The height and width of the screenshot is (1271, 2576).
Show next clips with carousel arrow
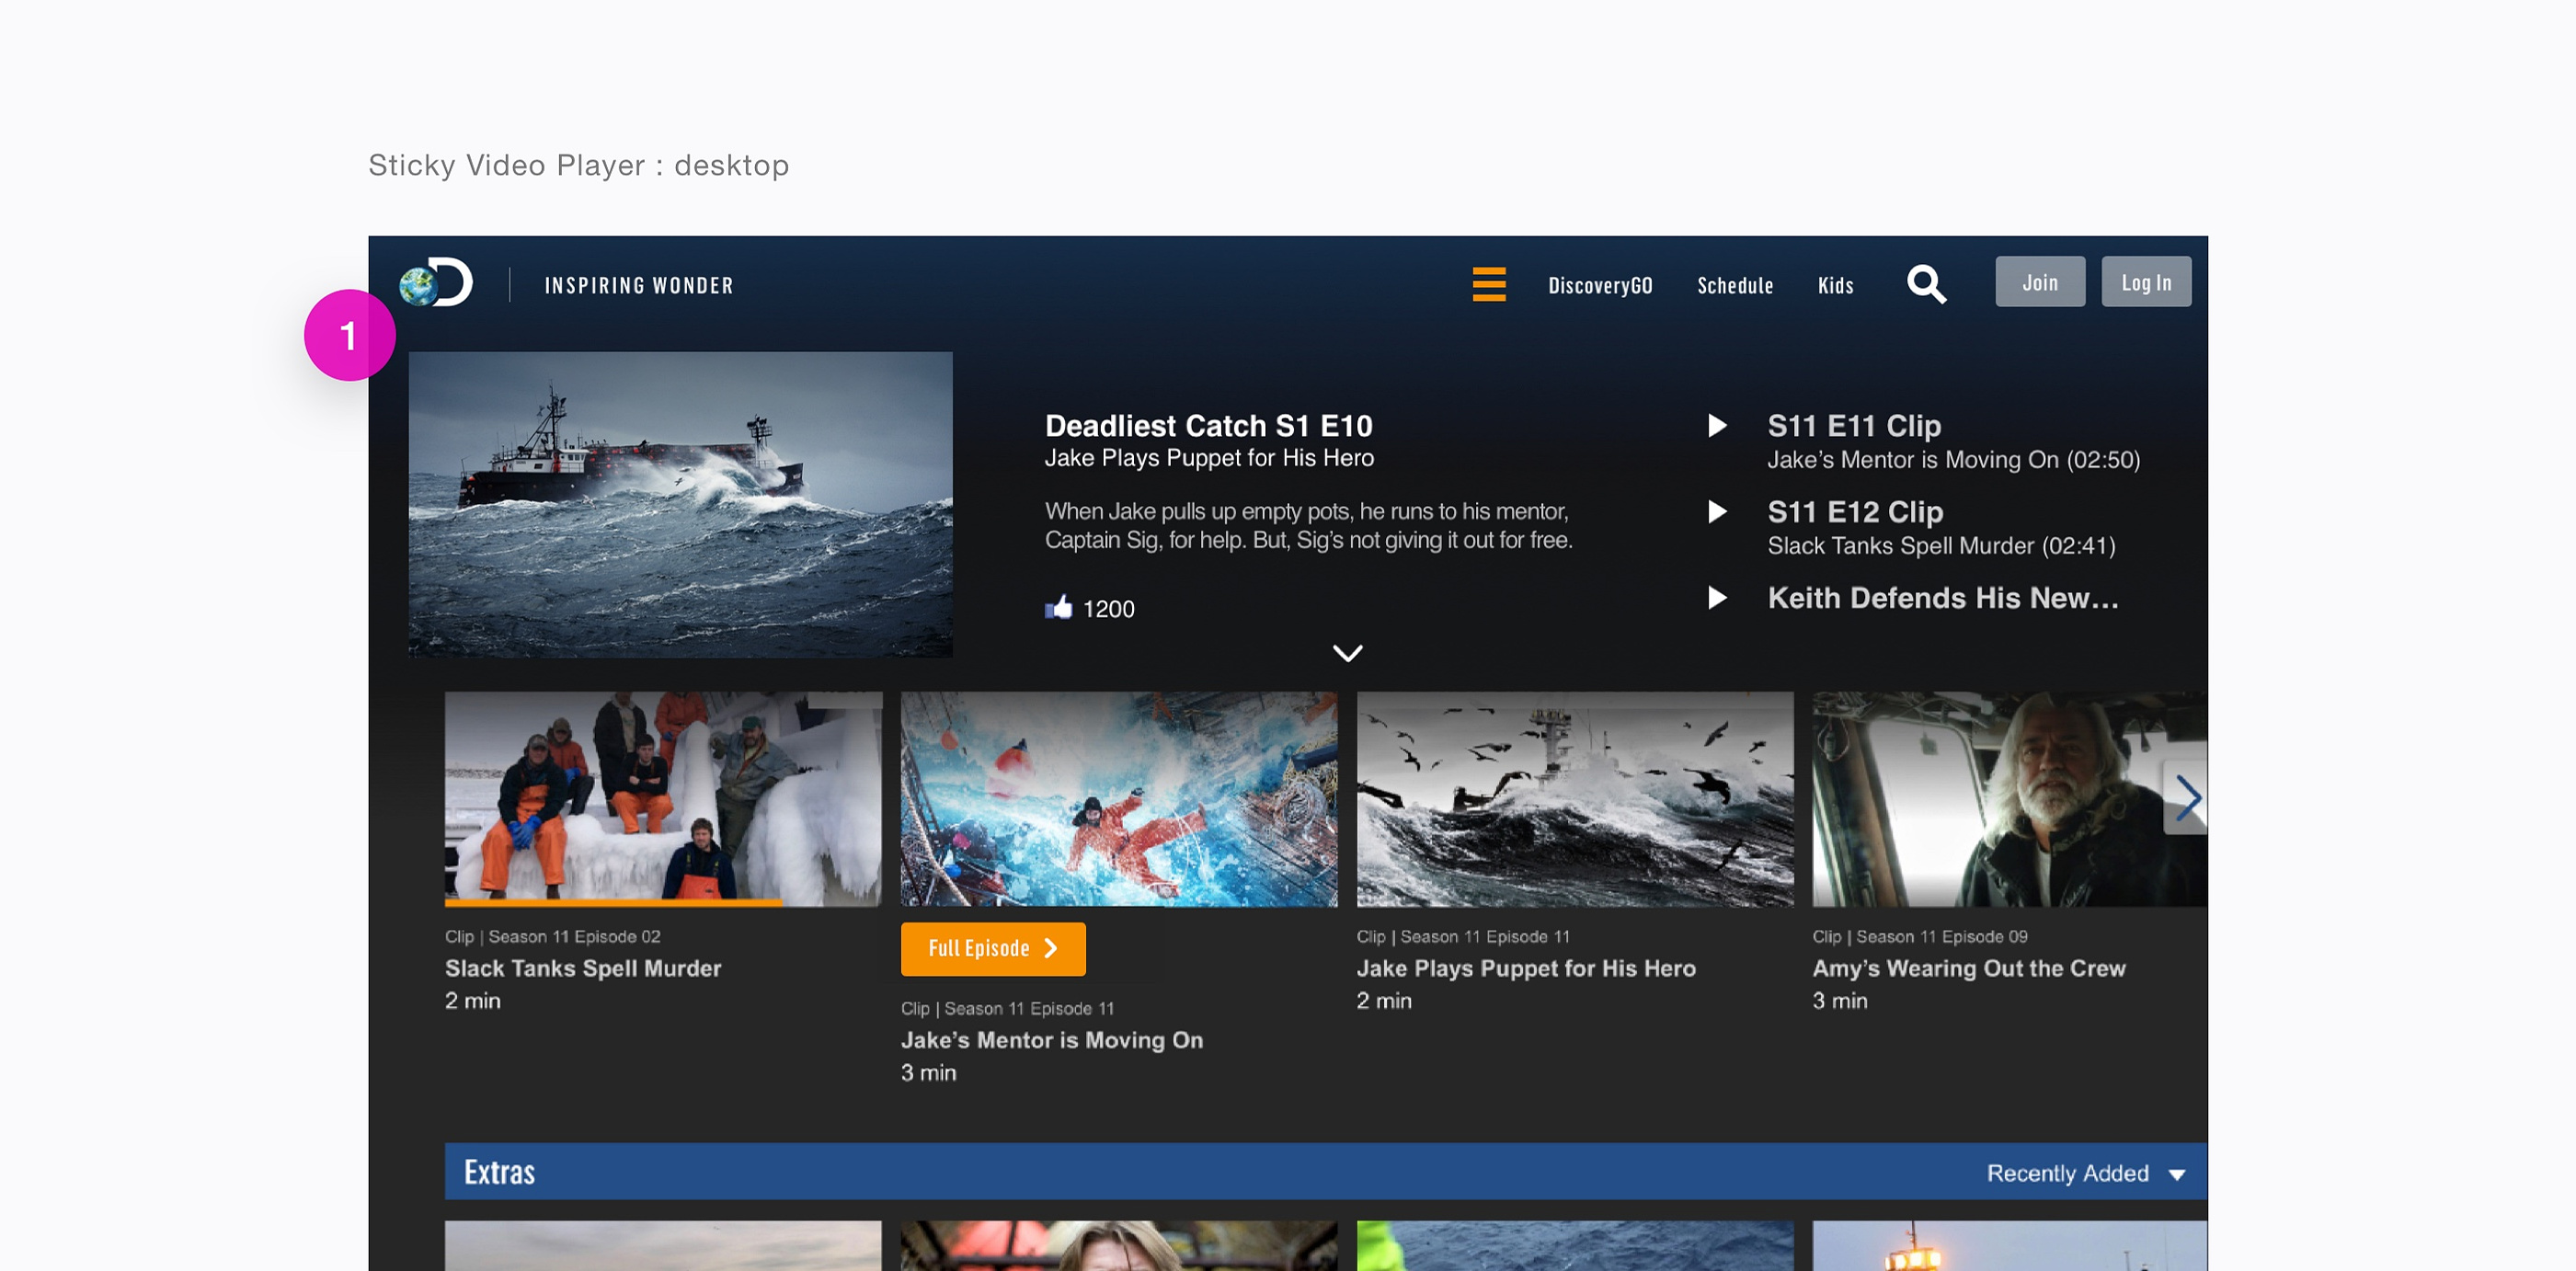(2187, 798)
